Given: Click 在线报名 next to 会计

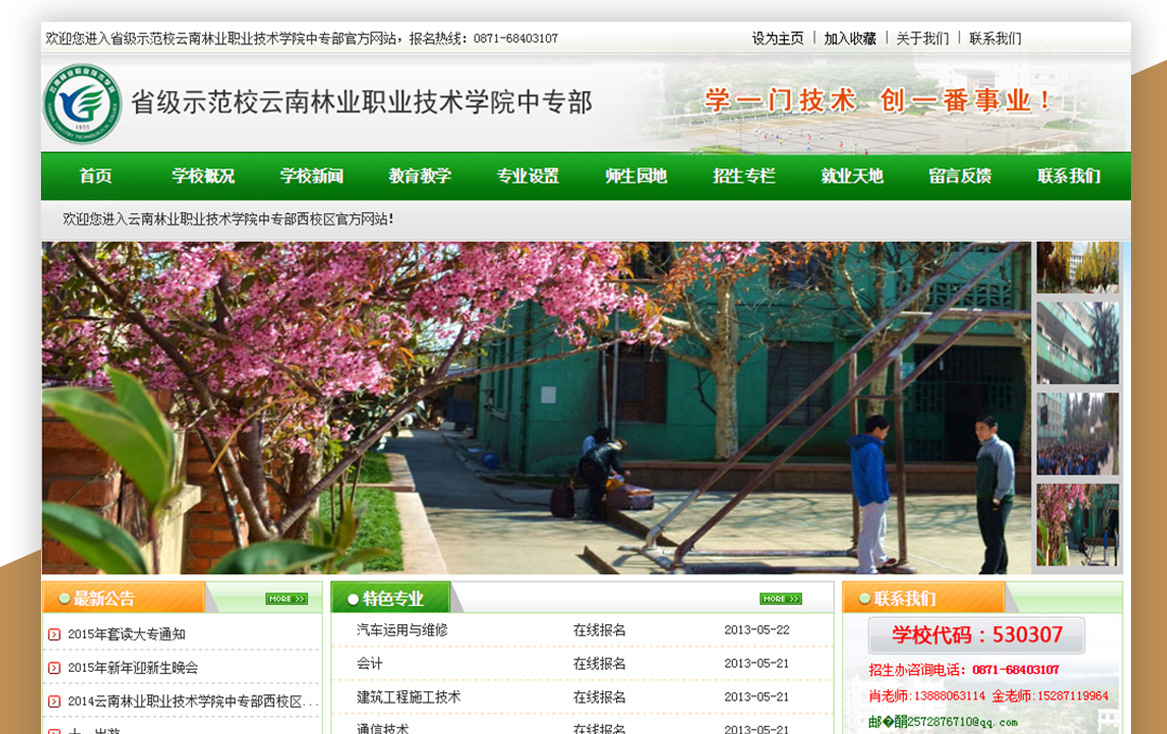Looking at the screenshot, I should pos(599,663).
